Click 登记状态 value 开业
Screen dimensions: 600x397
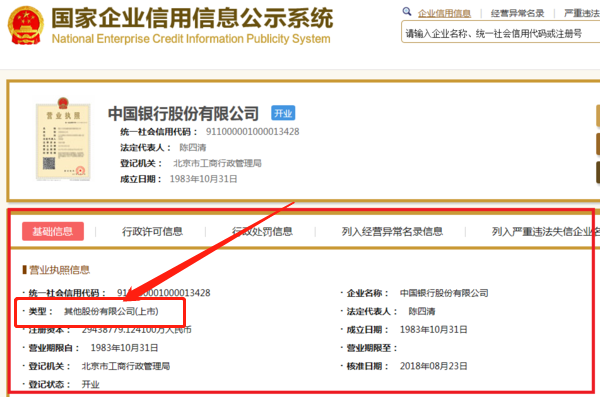coord(91,384)
